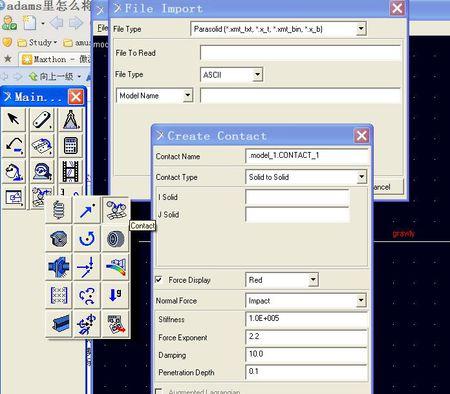
Task: Choose the Field element tool
Action: click(x=58, y=295)
